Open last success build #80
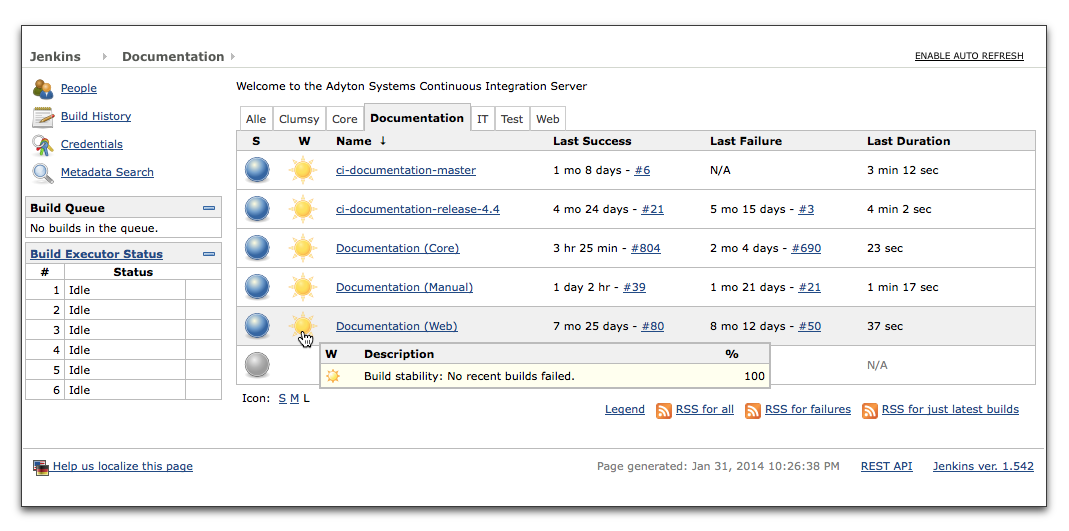Viewport: 1069px width, 531px height. 652,326
